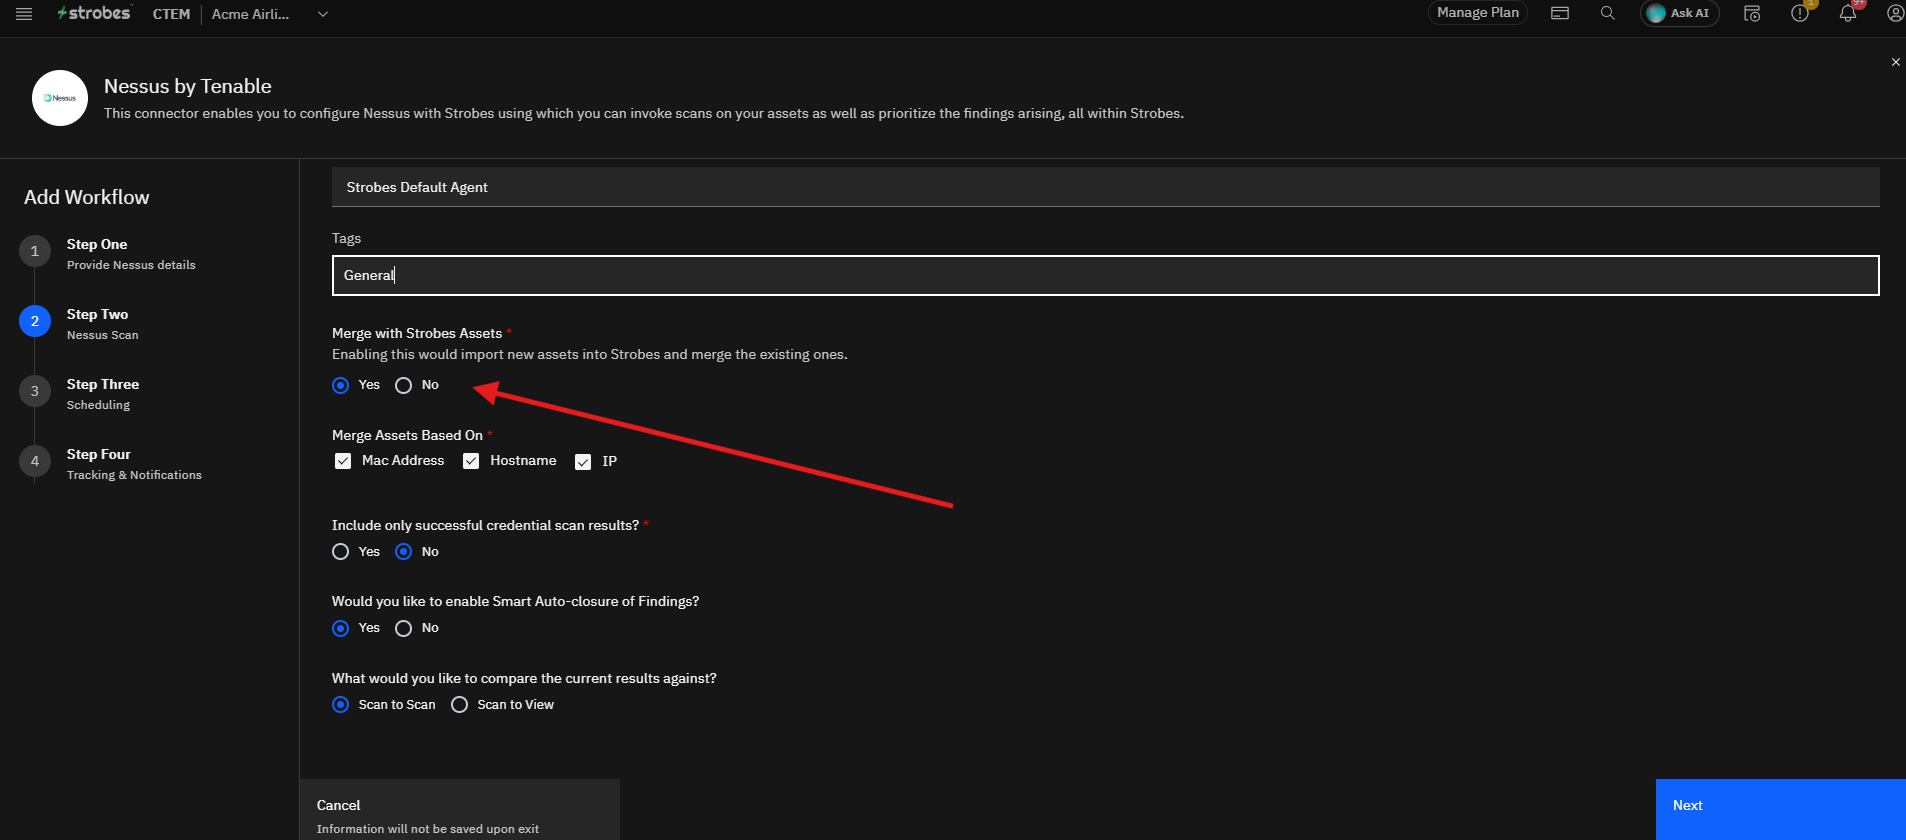Select Yes for Smart Auto-closure of Findings

pyautogui.click(x=341, y=628)
